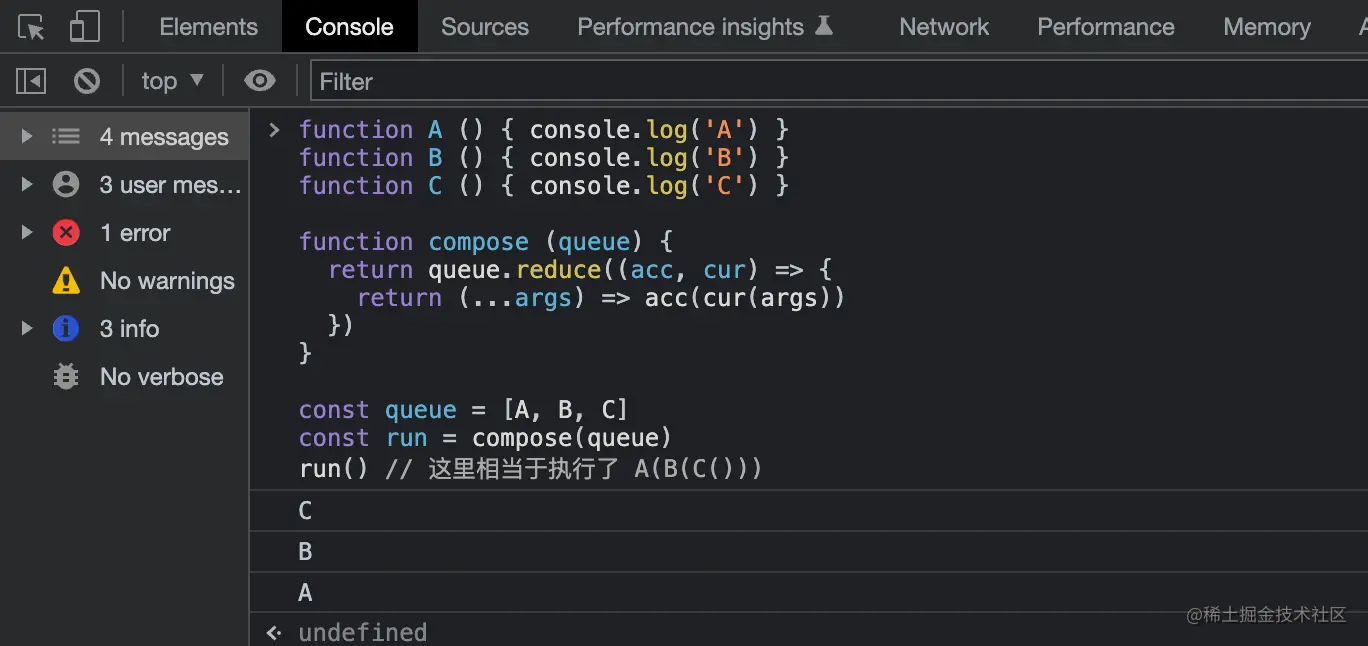This screenshot has width=1368, height=646.
Task: Click the user messages avatar icon
Action: [x=66, y=185]
